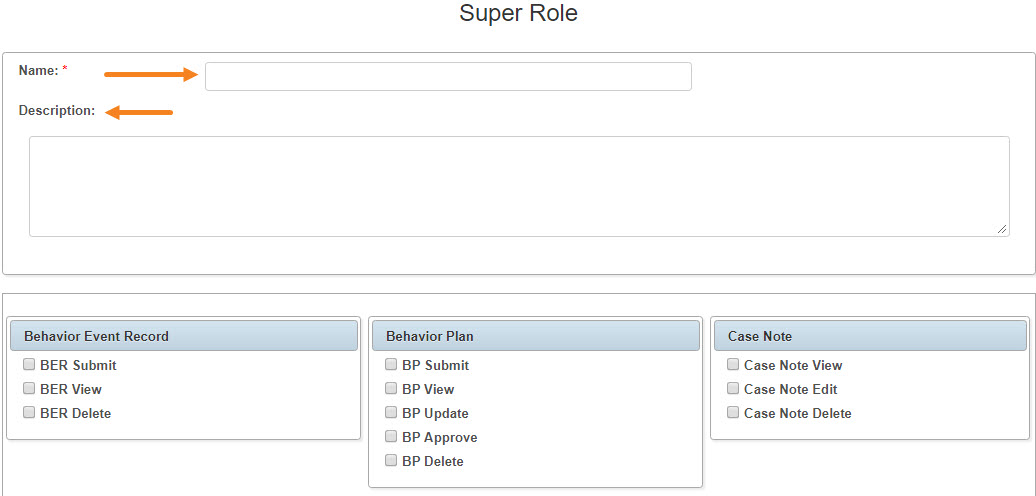Enable the BP Update permission
Viewport: 1036px width, 496px height.
(391, 413)
